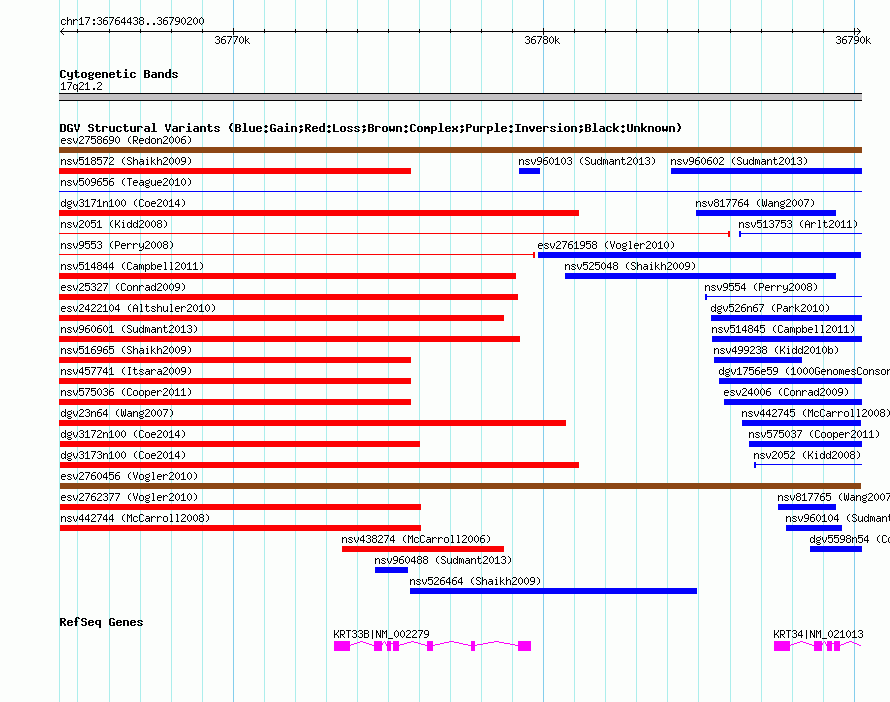Select the nsv518572 (Shaikh2009) red loss bar
The width and height of the screenshot is (890, 702).
[x=235, y=171]
